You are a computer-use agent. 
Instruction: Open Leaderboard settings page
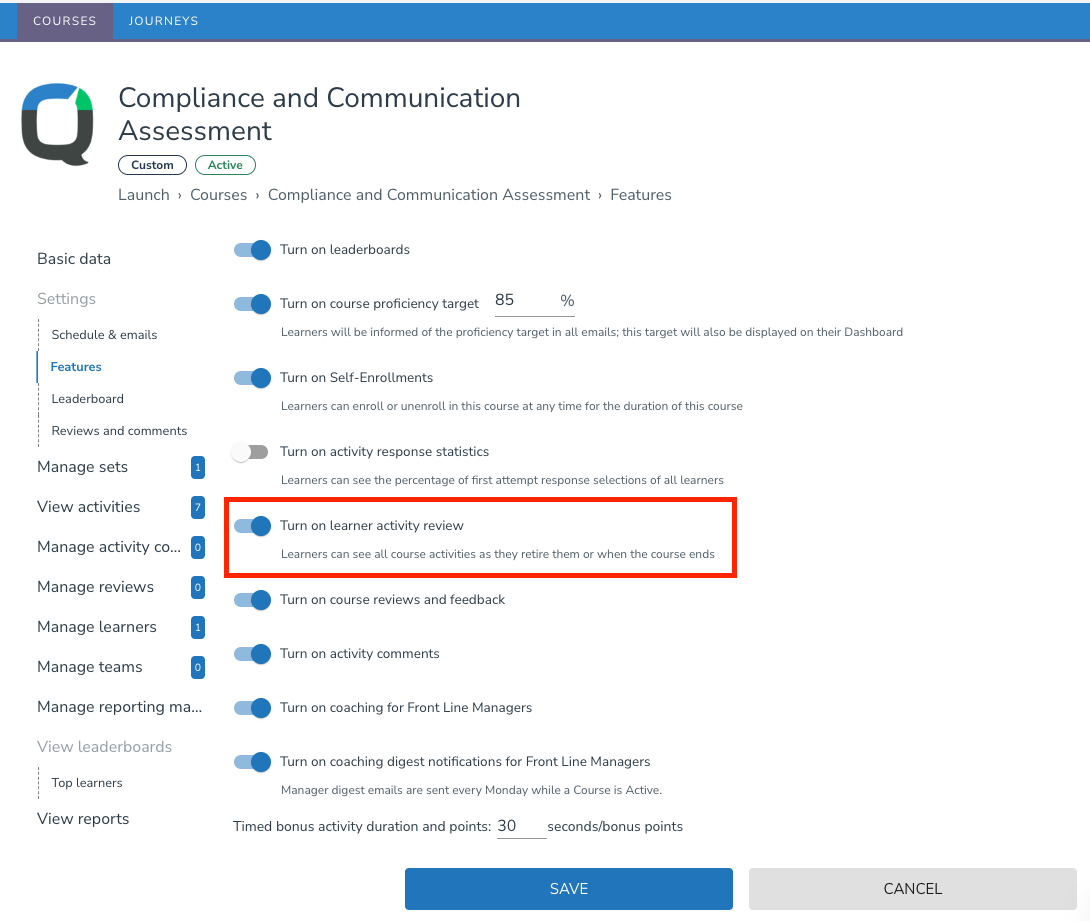[88, 399]
